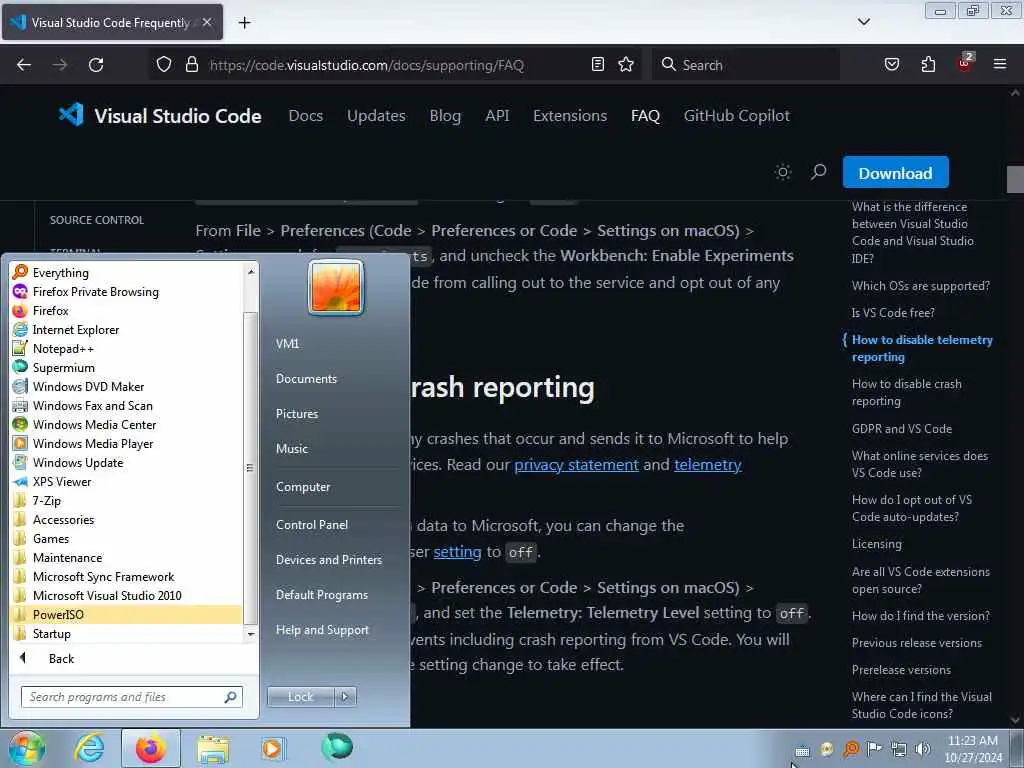Click the blue Download button
Viewport: 1024px width, 768px height.
point(895,172)
